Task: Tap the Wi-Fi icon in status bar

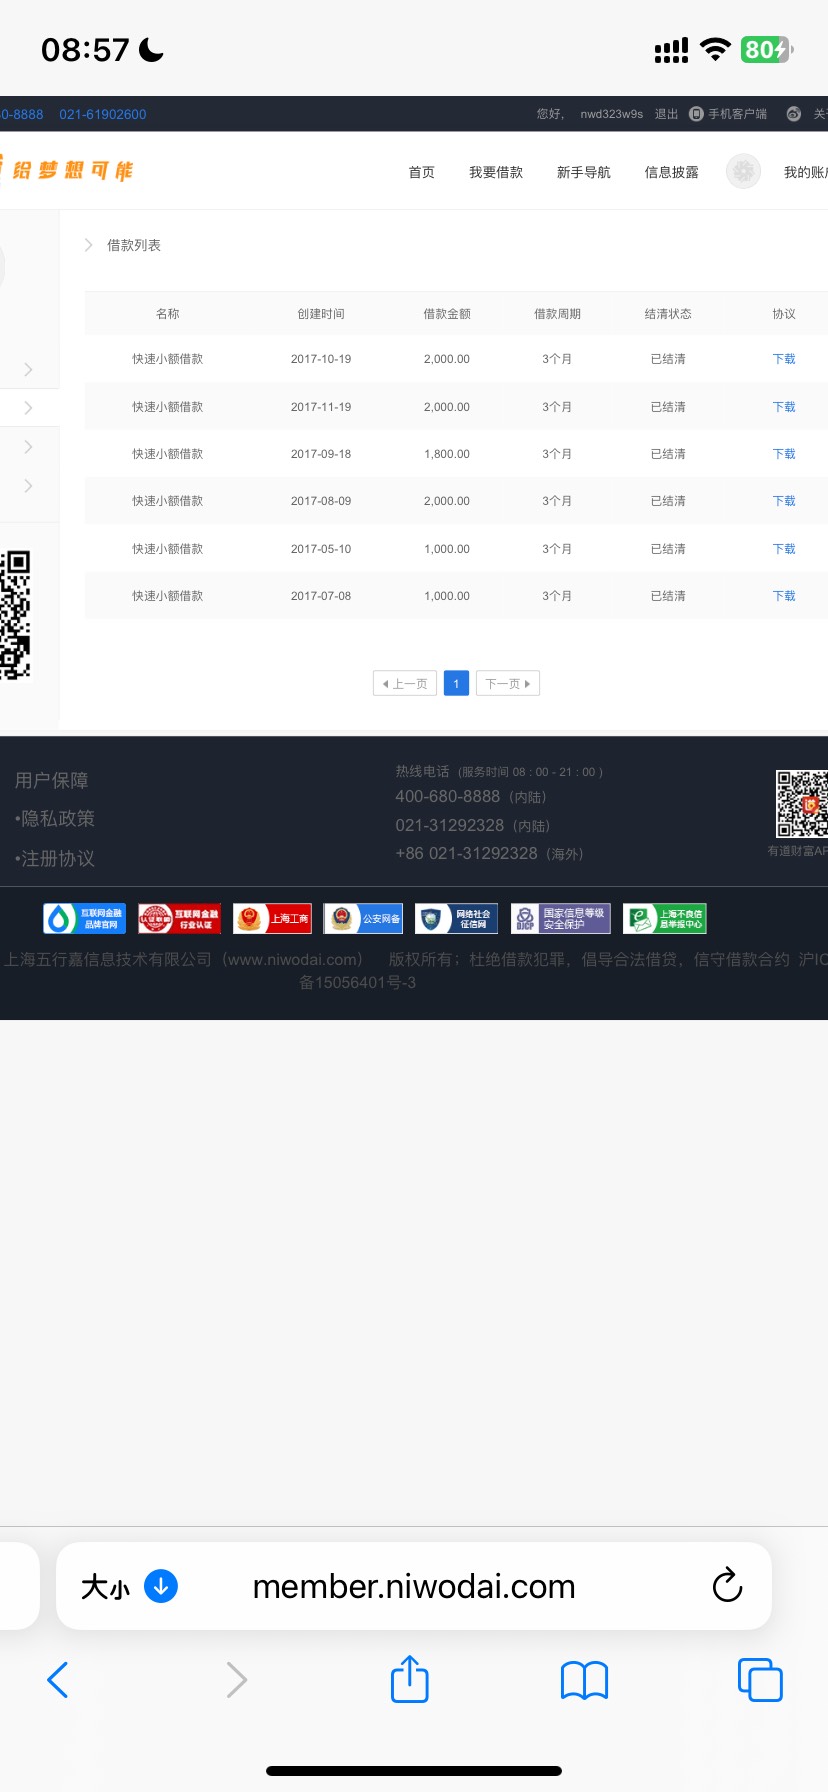Action: 715,49
